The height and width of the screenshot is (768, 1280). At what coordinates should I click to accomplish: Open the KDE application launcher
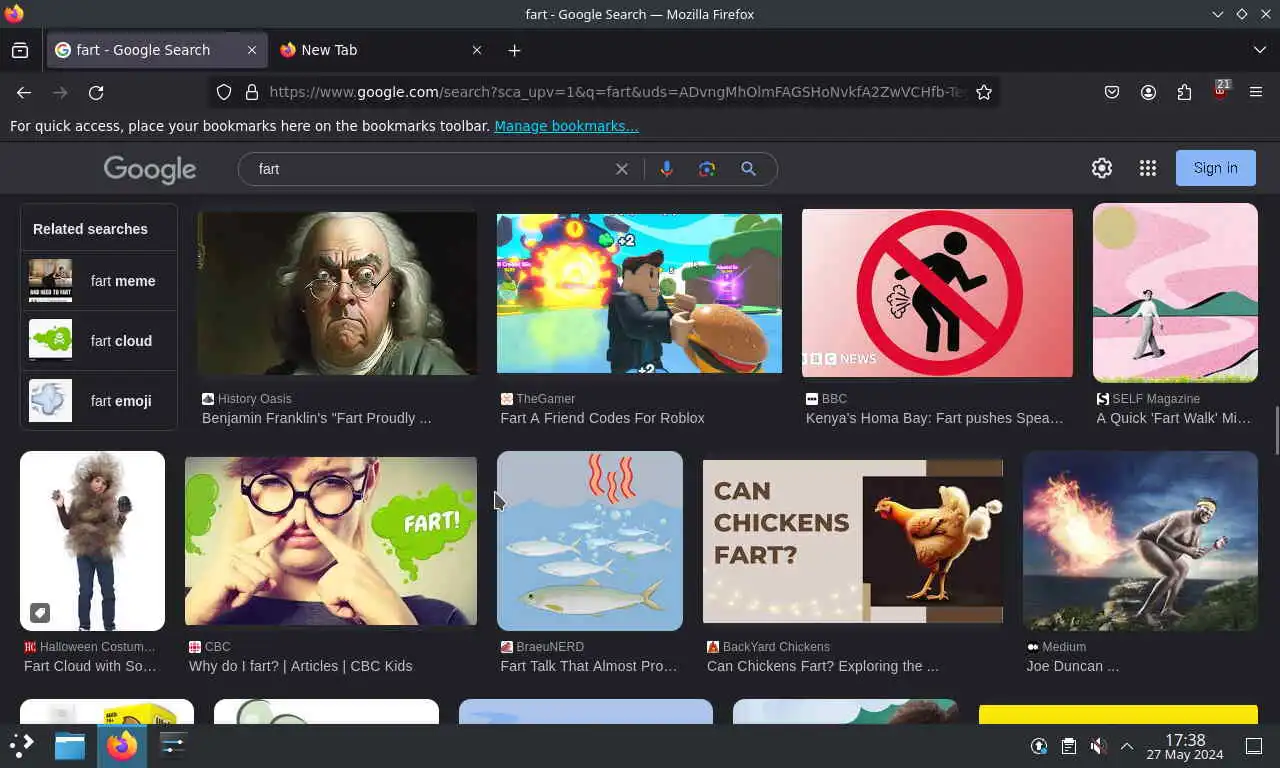point(22,745)
